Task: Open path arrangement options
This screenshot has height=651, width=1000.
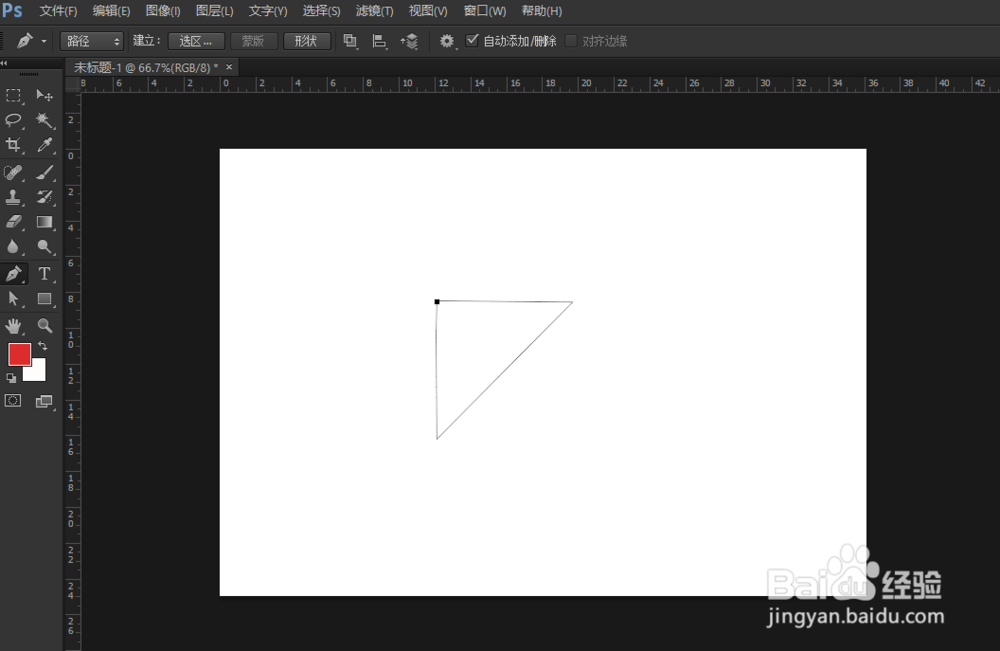Action: point(409,41)
